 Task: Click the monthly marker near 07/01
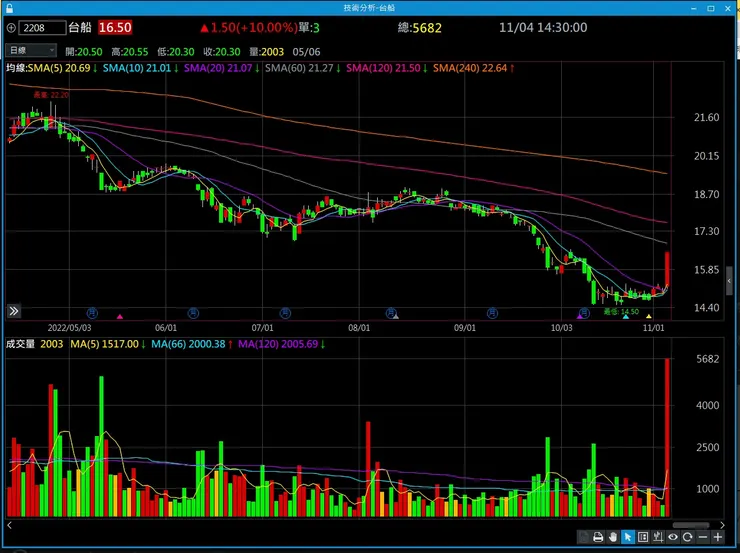point(285,313)
